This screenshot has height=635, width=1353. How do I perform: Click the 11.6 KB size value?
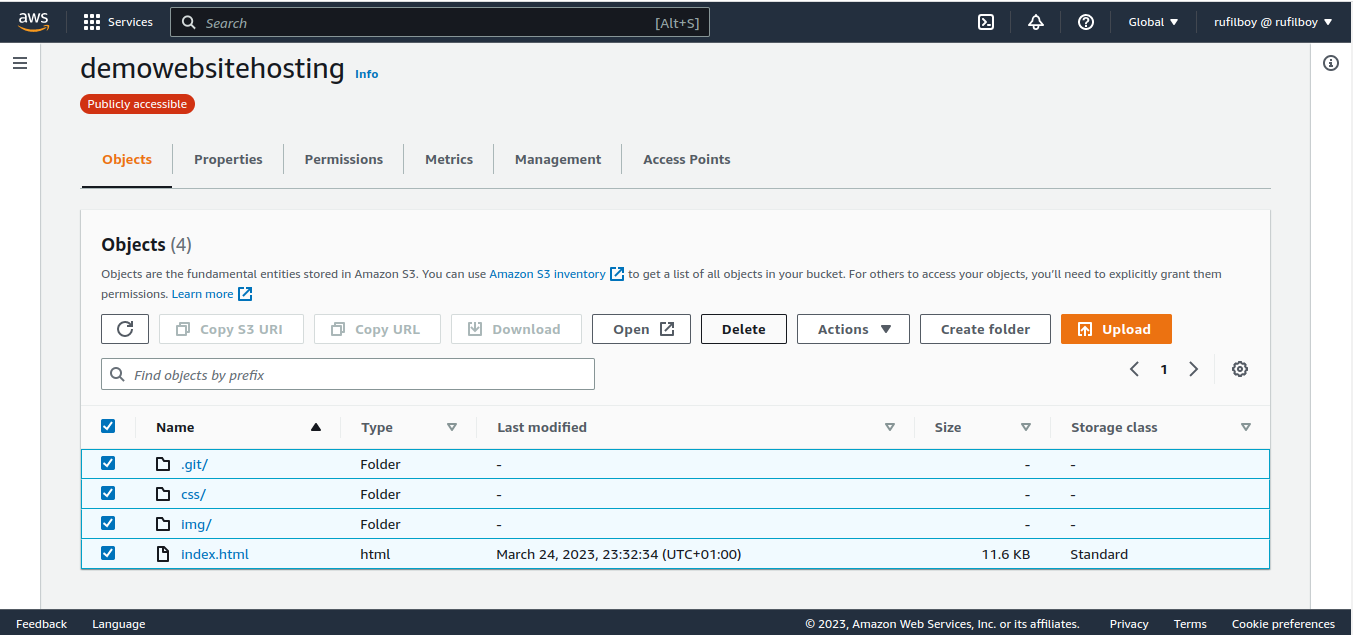point(1006,554)
